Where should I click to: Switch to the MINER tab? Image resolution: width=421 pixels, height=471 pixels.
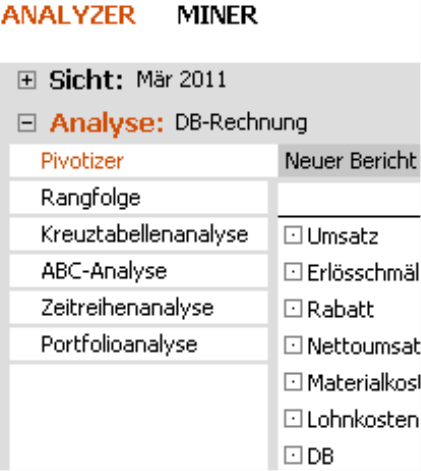(x=217, y=15)
